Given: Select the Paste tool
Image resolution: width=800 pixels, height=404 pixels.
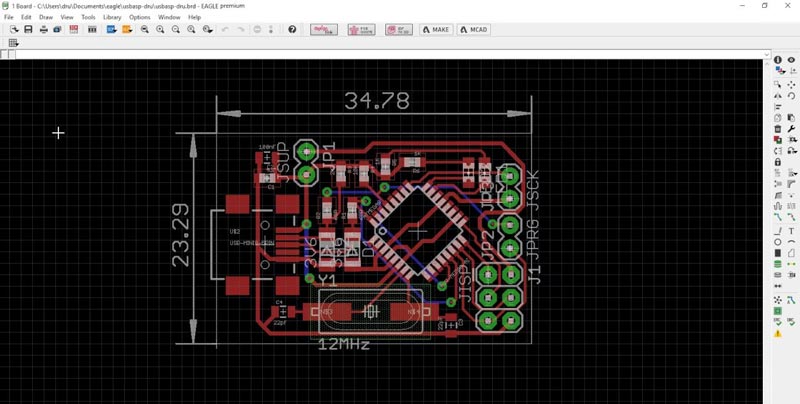Looking at the screenshot, I should tap(791, 118).
